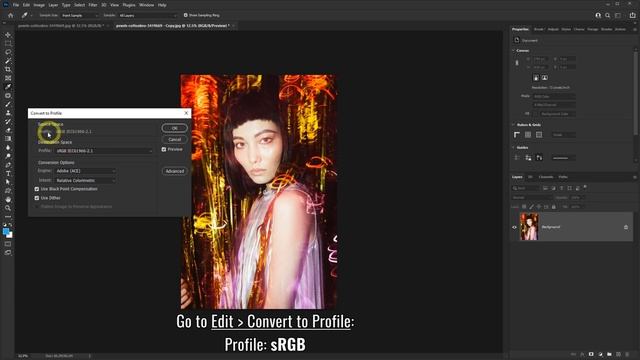Viewport: 640px width, 360px height.
Task: Select the Brush tool
Action: pos(8,104)
